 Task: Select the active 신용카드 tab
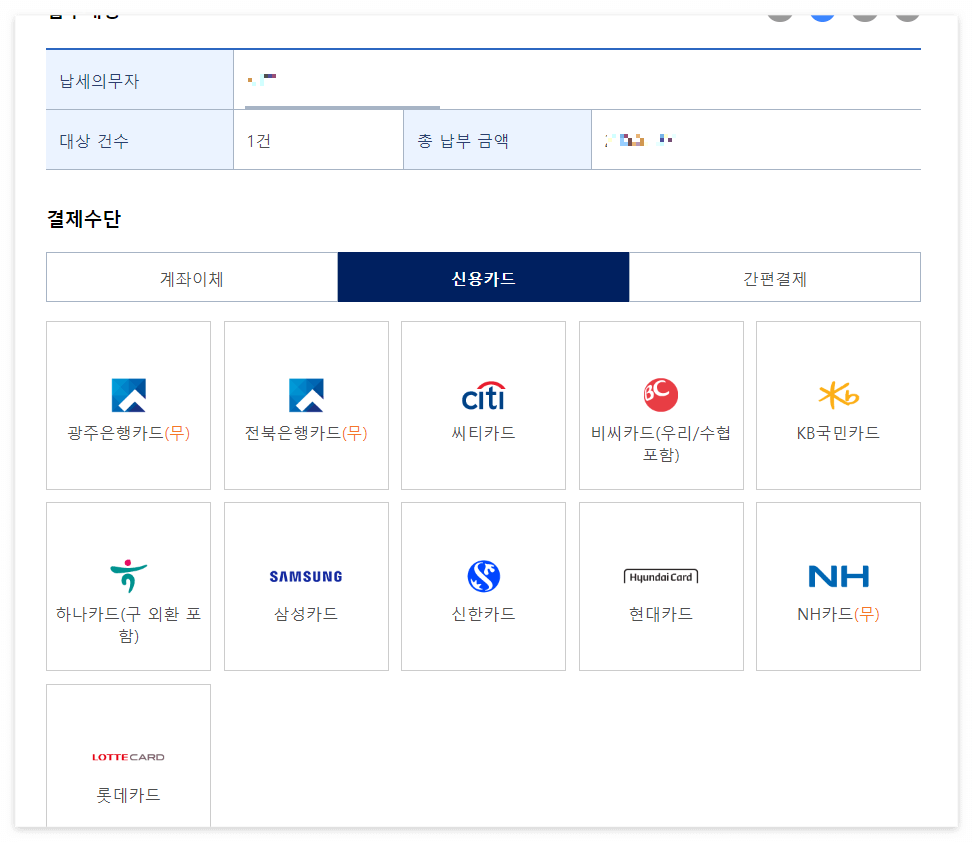point(483,276)
